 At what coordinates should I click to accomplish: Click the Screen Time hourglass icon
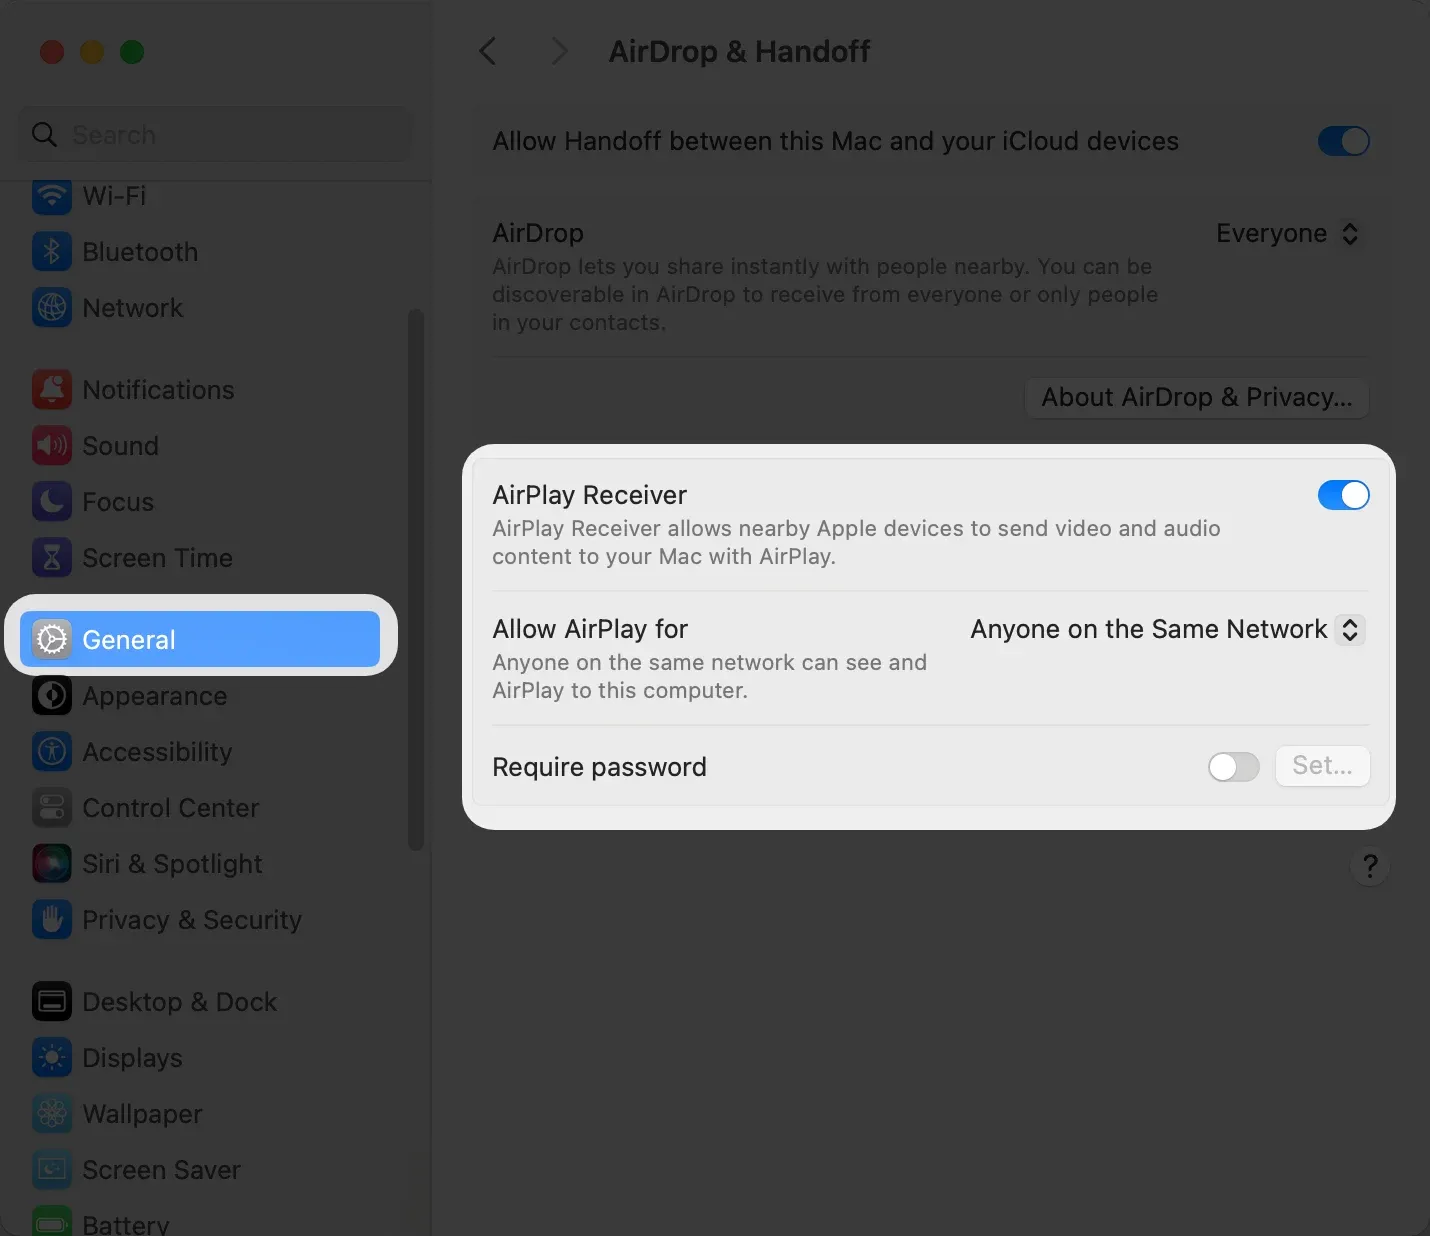click(x=52, y=558)
